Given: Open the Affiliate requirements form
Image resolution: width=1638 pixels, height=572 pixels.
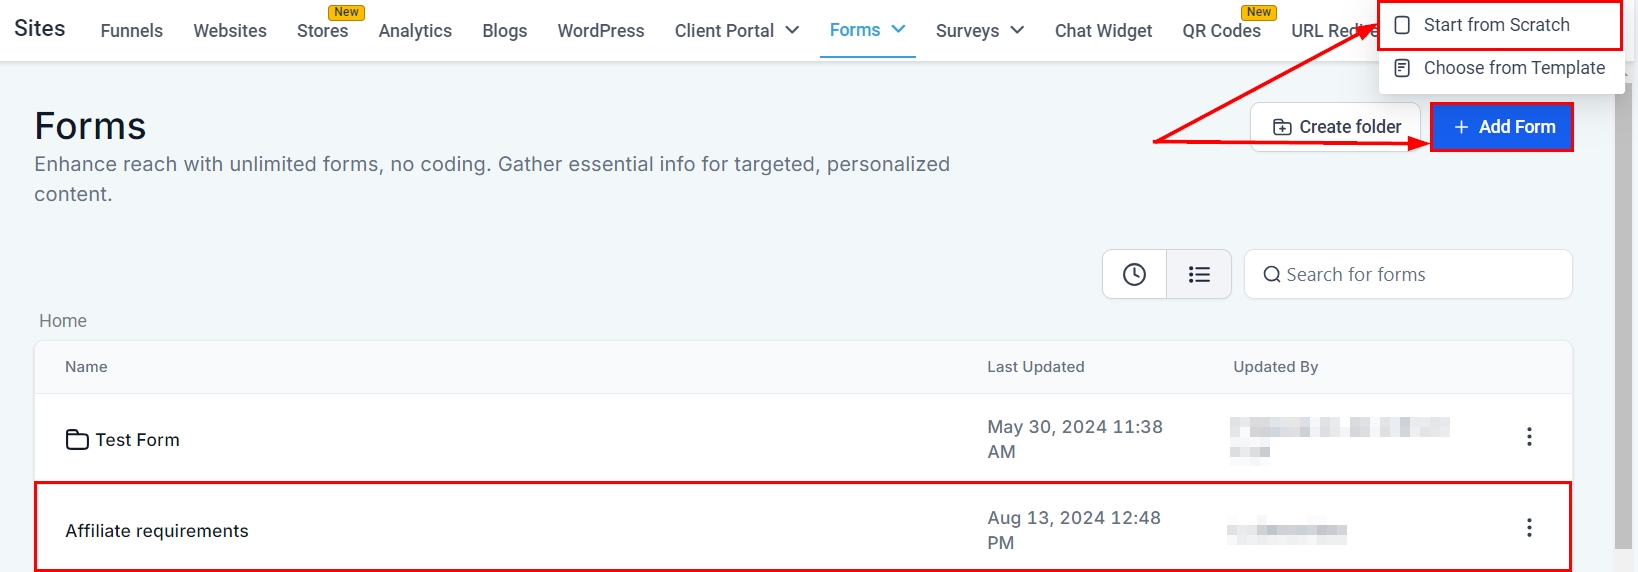Looking at the screenshot, I should point(157,531).
